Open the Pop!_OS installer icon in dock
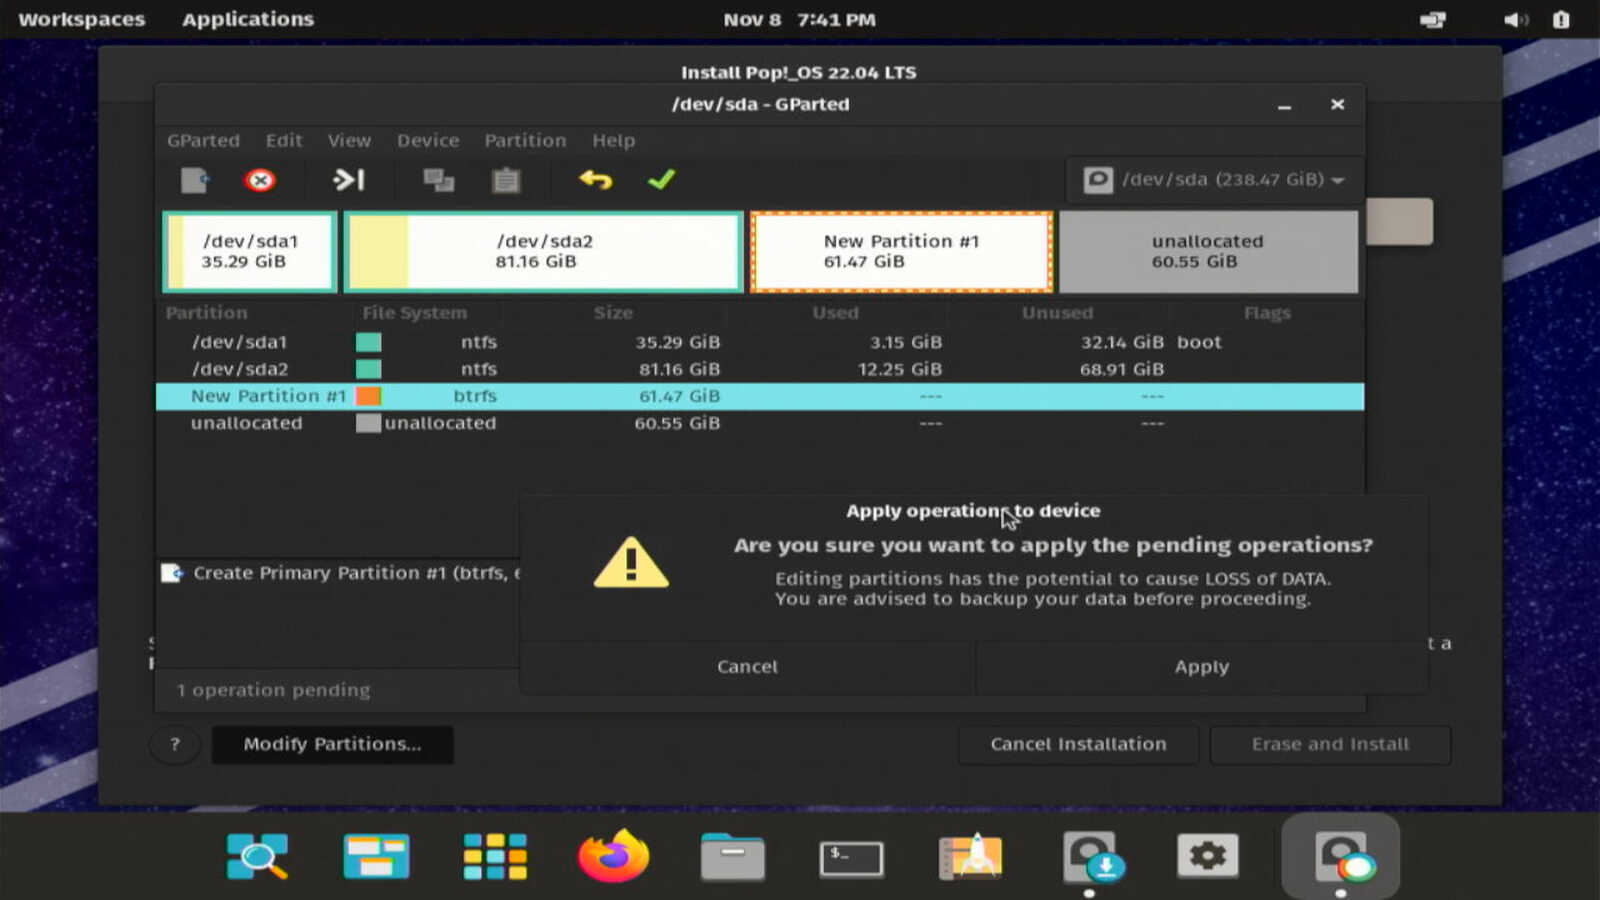Viewport: 1600px width, 900px height. tap(1092, 856)
